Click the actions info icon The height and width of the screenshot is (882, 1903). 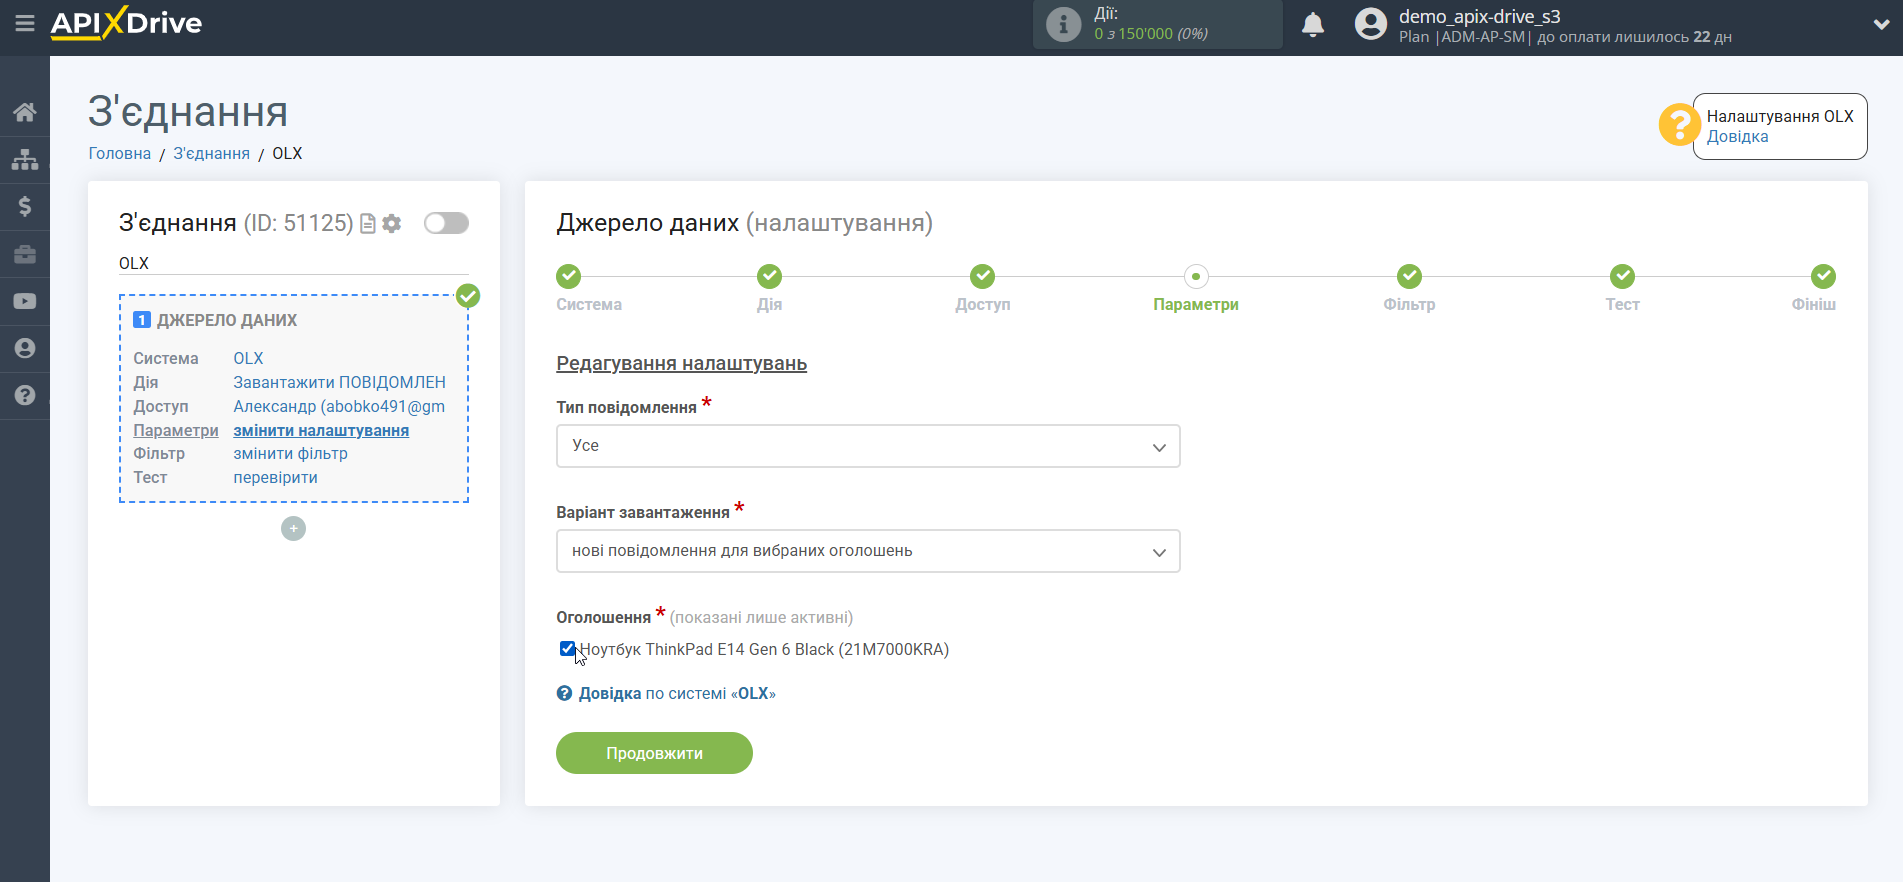tap(1063, 24)
